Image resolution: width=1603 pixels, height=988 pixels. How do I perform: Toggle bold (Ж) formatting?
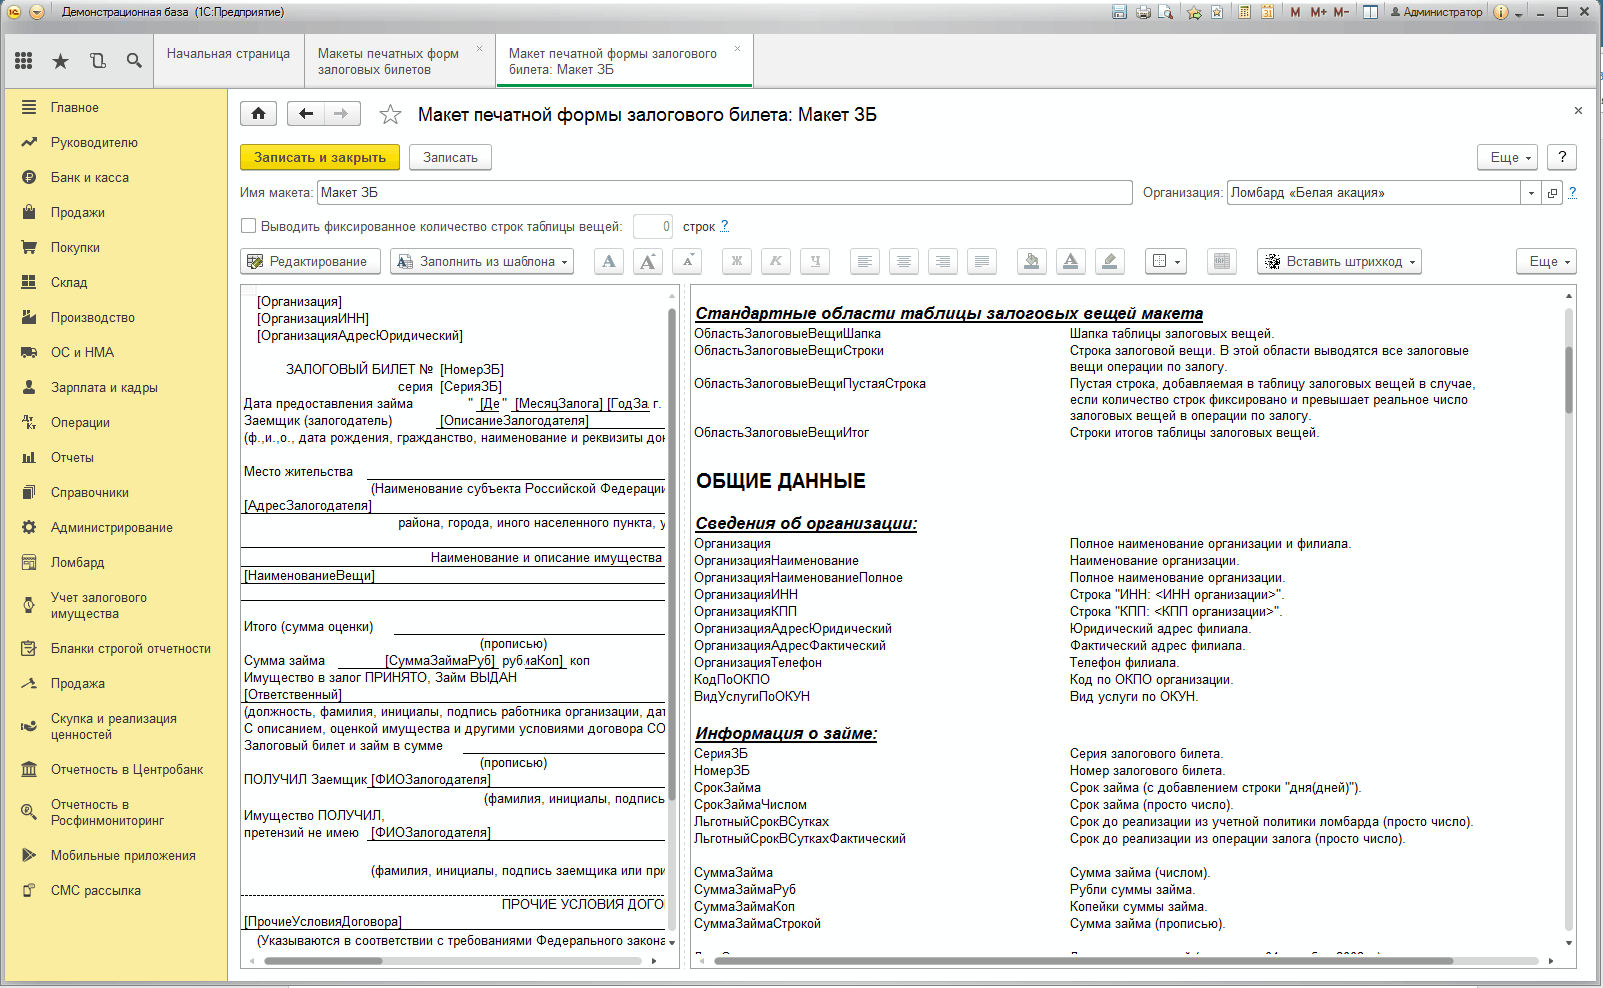pyautogui.click(x=737, y=261)
